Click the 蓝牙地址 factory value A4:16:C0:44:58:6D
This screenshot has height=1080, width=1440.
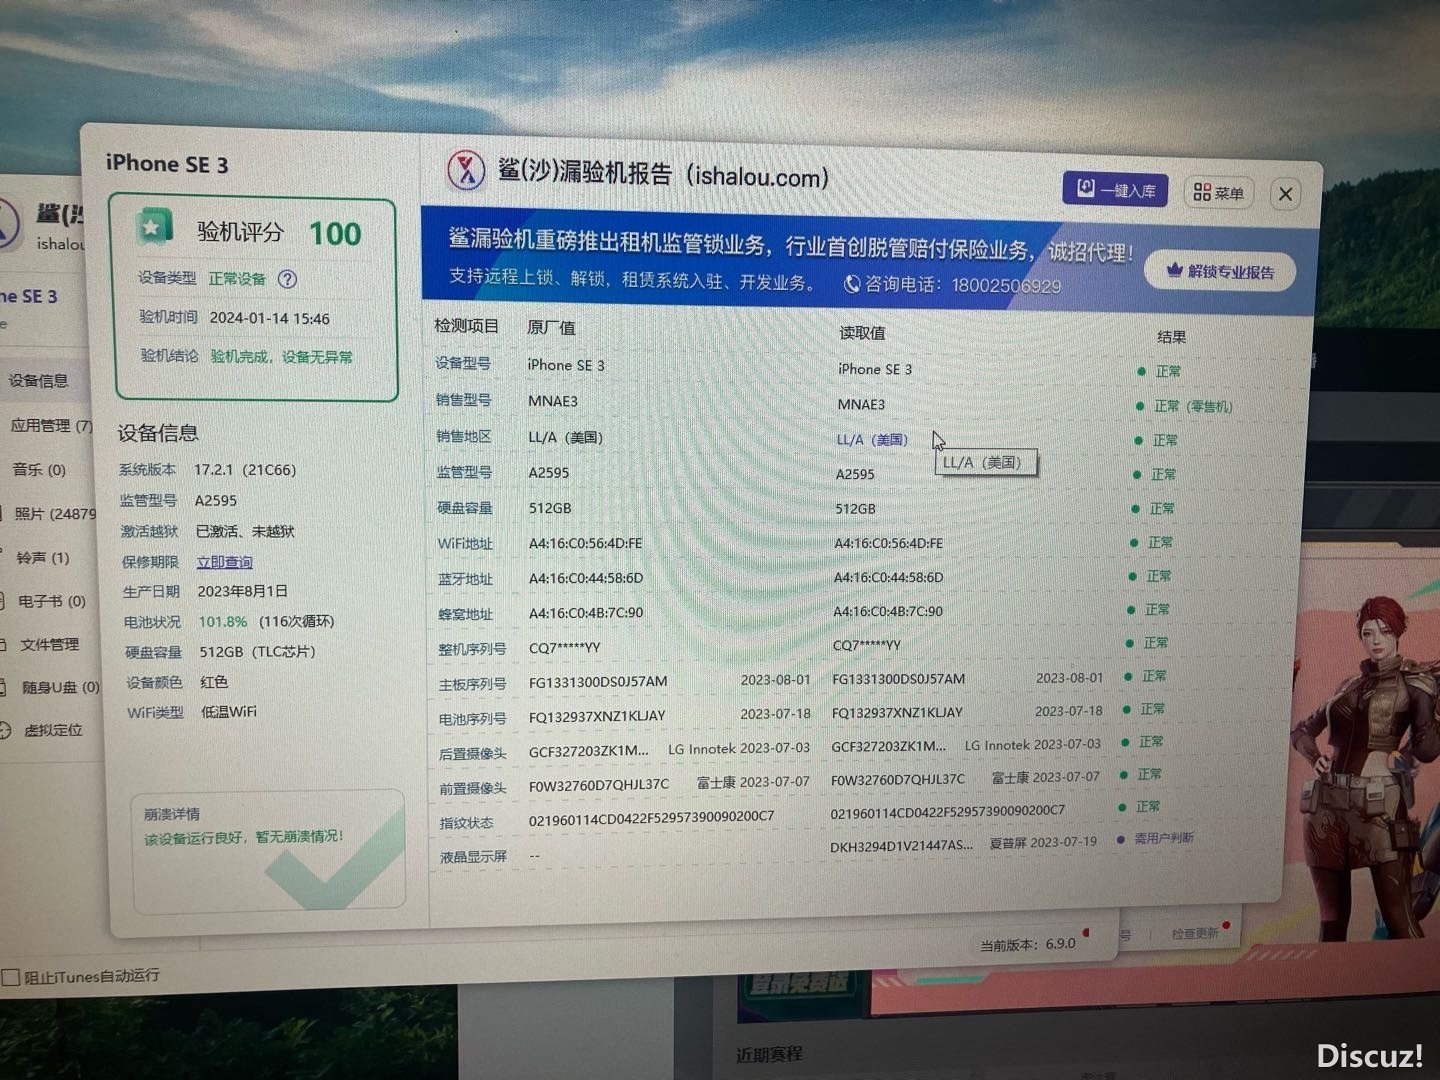click(586, 578)
